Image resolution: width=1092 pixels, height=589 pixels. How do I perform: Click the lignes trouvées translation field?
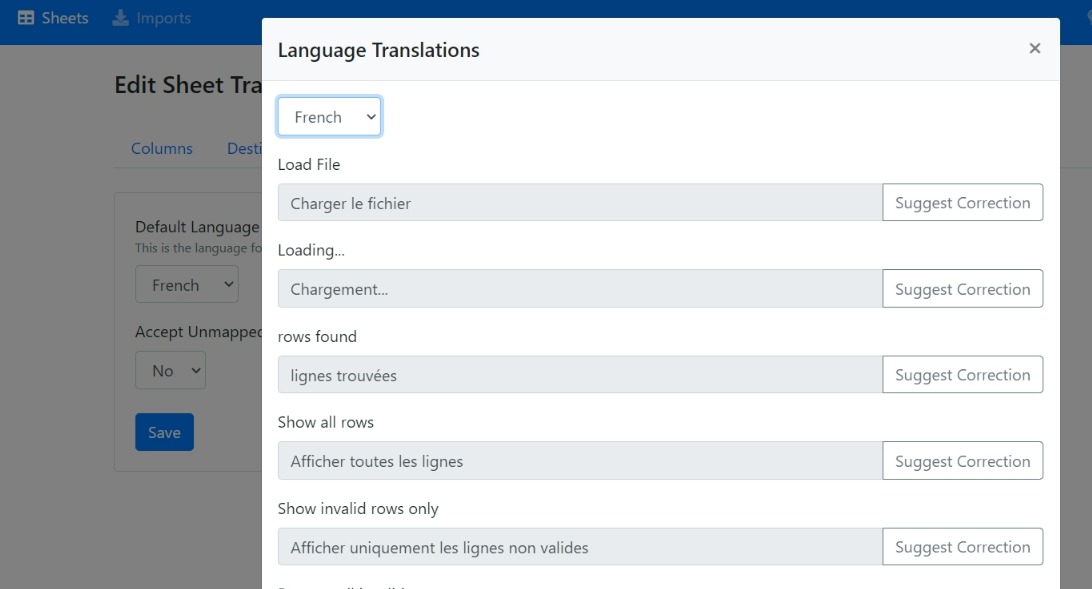coord(580,375)
